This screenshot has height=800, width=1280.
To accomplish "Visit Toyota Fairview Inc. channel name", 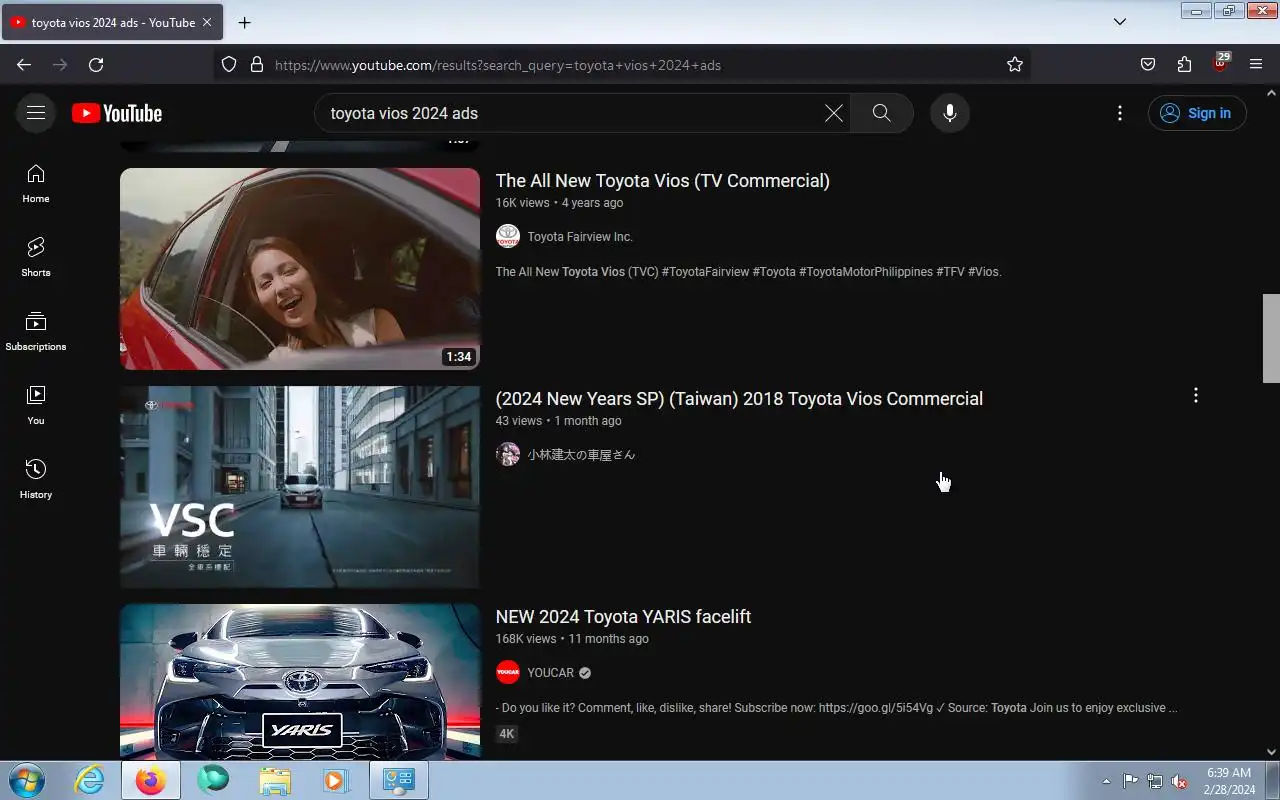I will [580, 237].
